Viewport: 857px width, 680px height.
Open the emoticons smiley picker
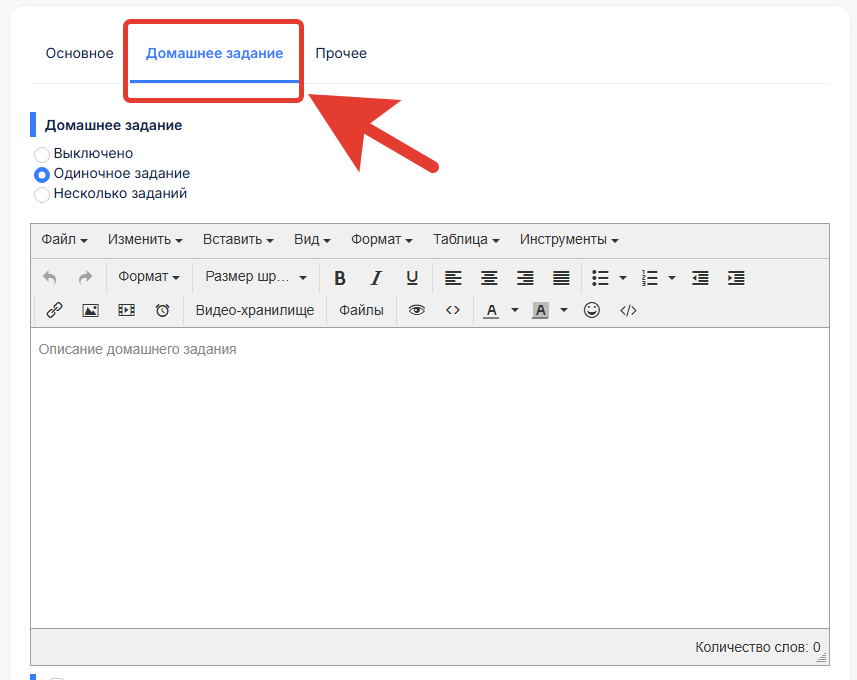tap(592, 310)
